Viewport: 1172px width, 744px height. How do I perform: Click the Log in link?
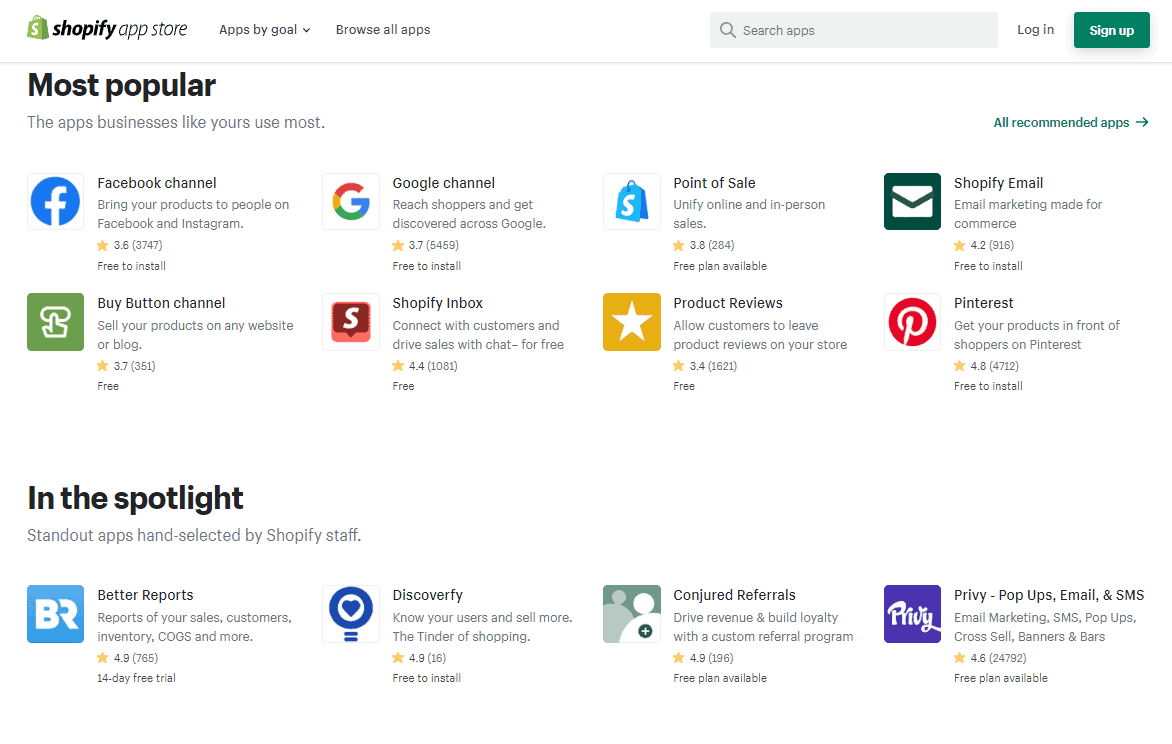click(1035, 29)
